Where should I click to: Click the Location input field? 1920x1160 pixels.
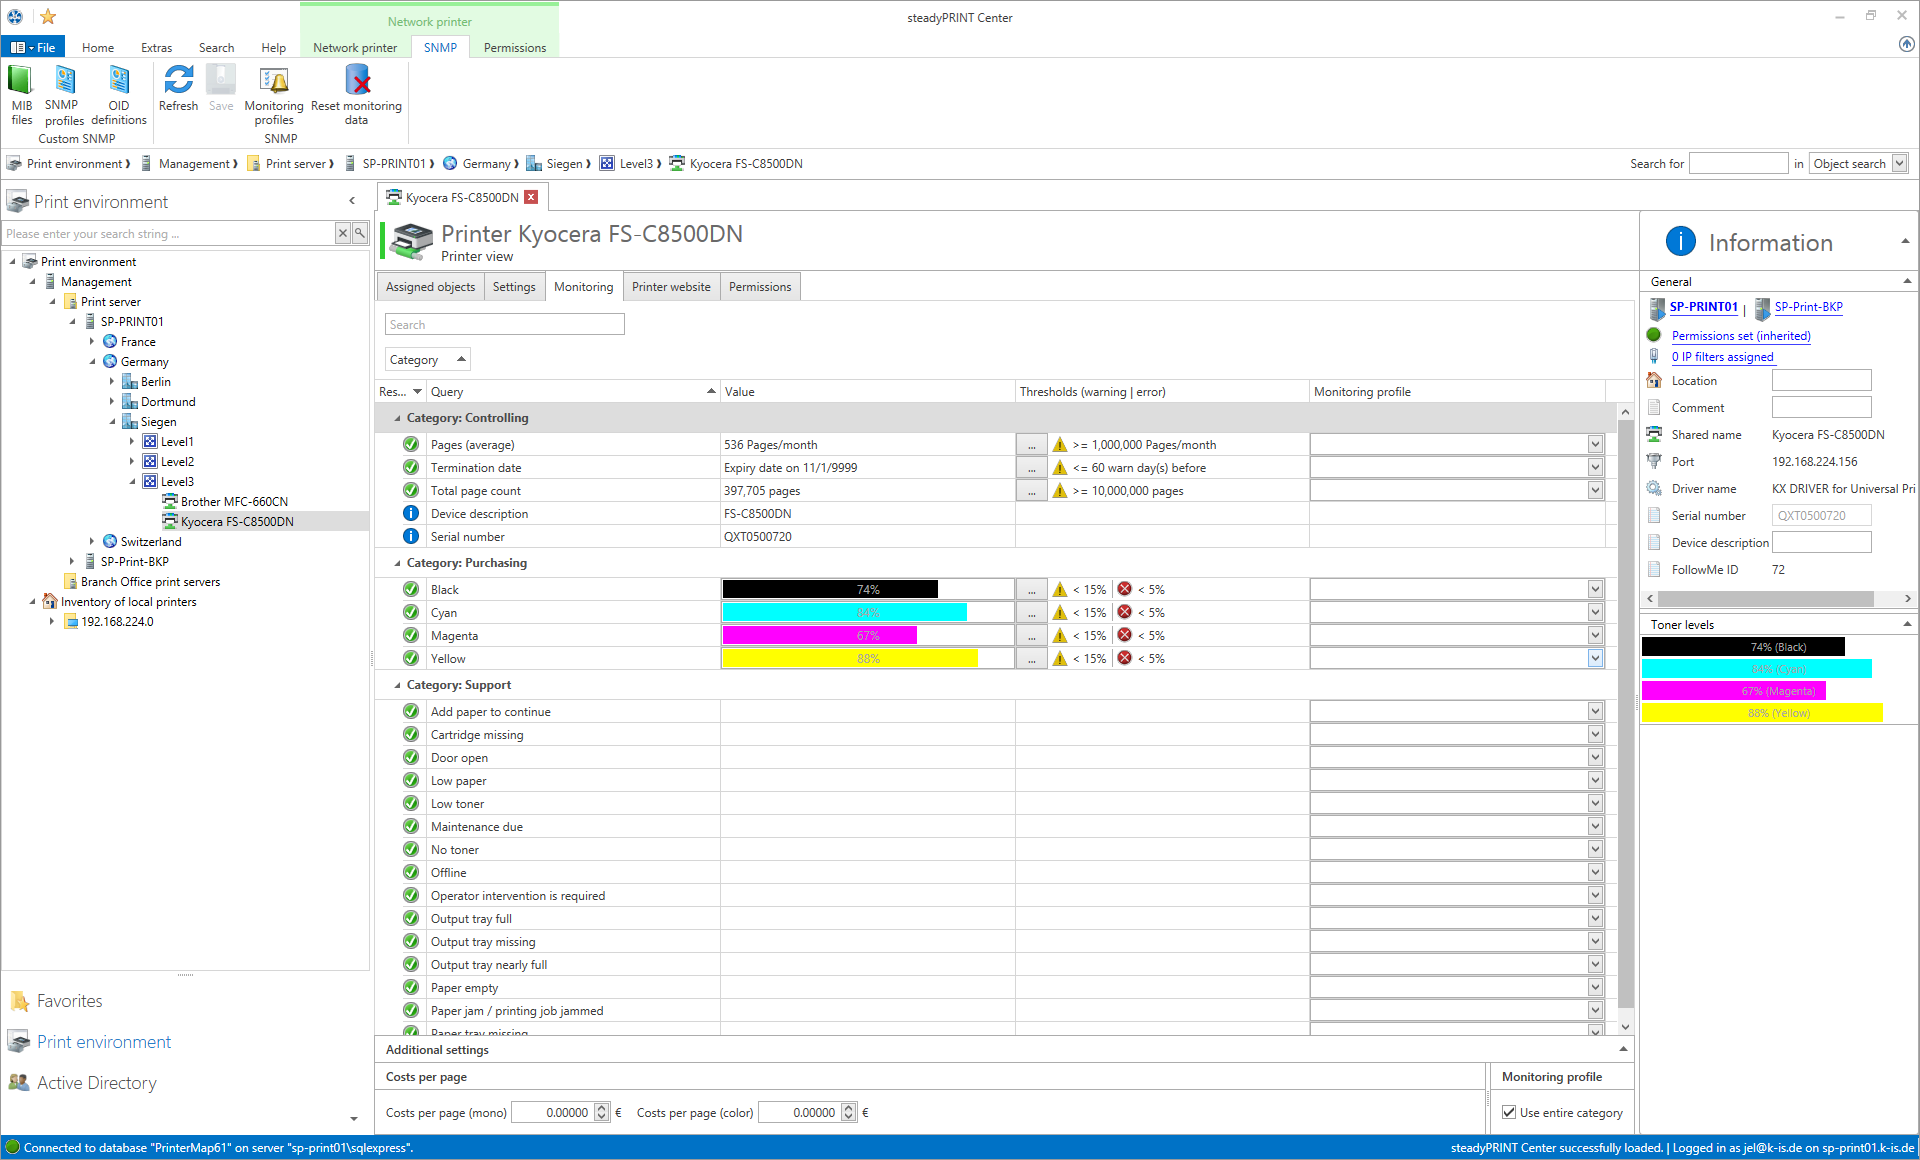(1821, 380)
